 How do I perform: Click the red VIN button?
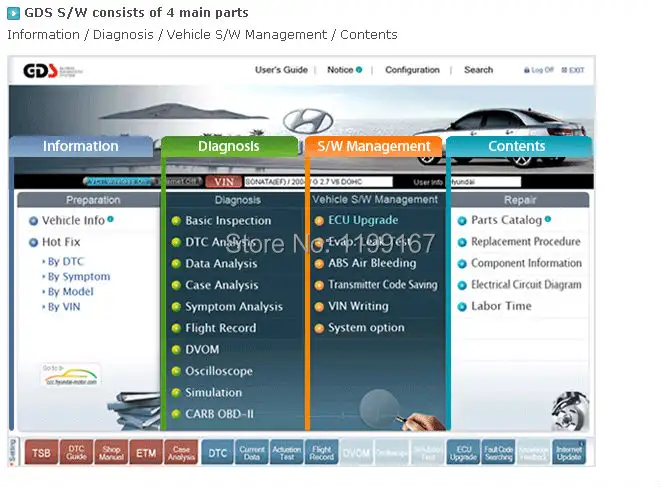pyautogui.click(x=223, y=182)
